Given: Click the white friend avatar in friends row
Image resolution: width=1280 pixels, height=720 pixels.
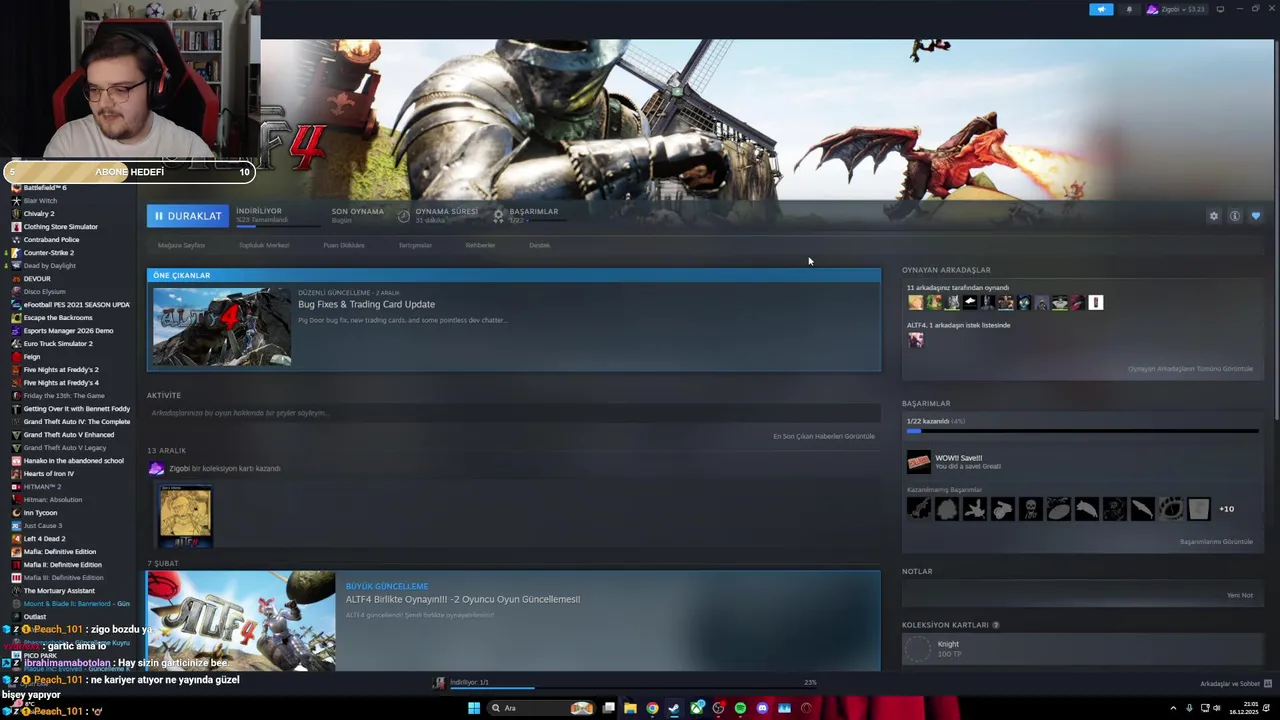Looking at the screenshot, I should pos(1096,302).
